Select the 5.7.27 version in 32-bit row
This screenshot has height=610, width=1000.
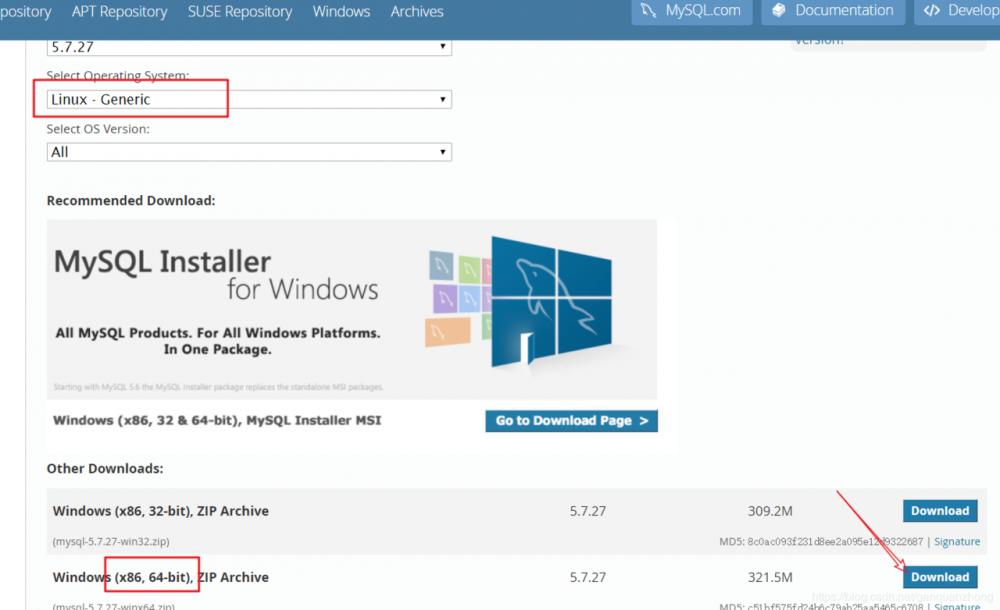click(x=587, y=511)
